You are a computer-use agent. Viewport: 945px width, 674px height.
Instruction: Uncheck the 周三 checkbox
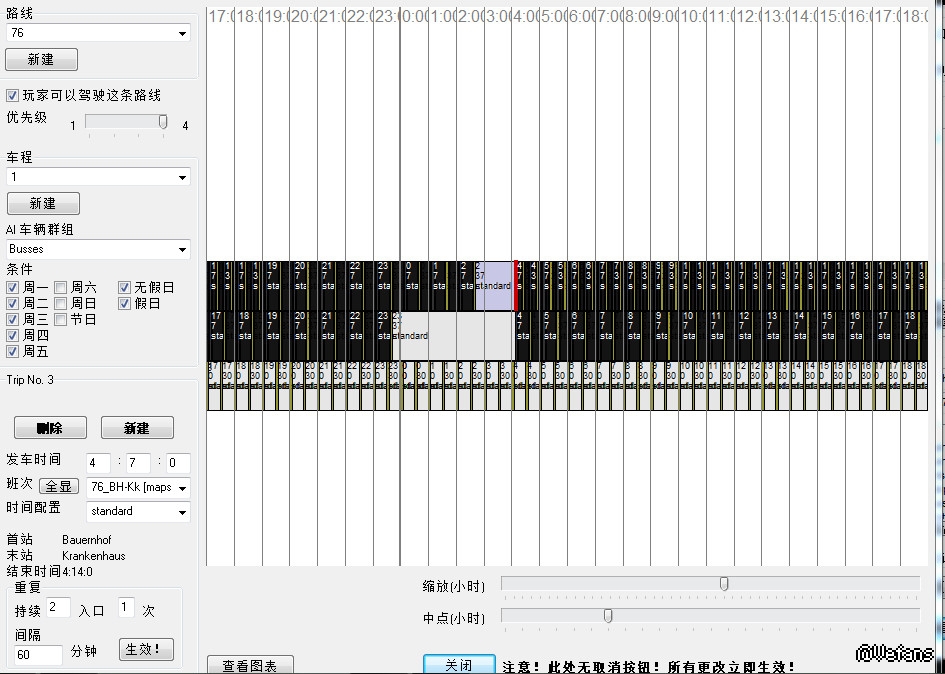pos(12,320)
